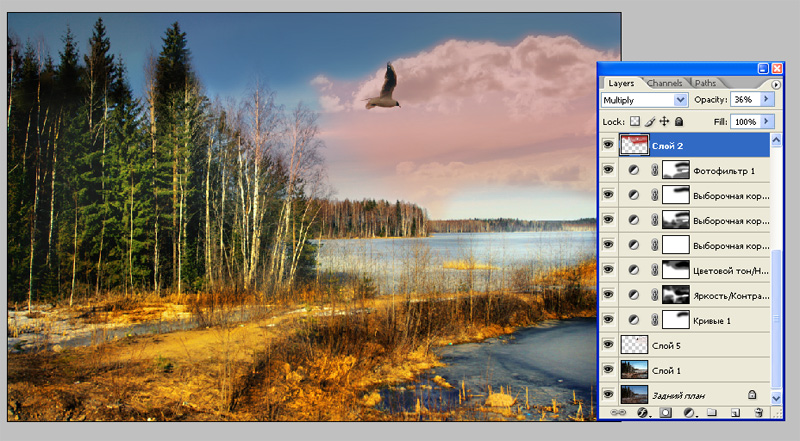The height and width of the screenshot is (441, 800).
Task: Open the Fill slider arrow
Action: click(766, 121)
